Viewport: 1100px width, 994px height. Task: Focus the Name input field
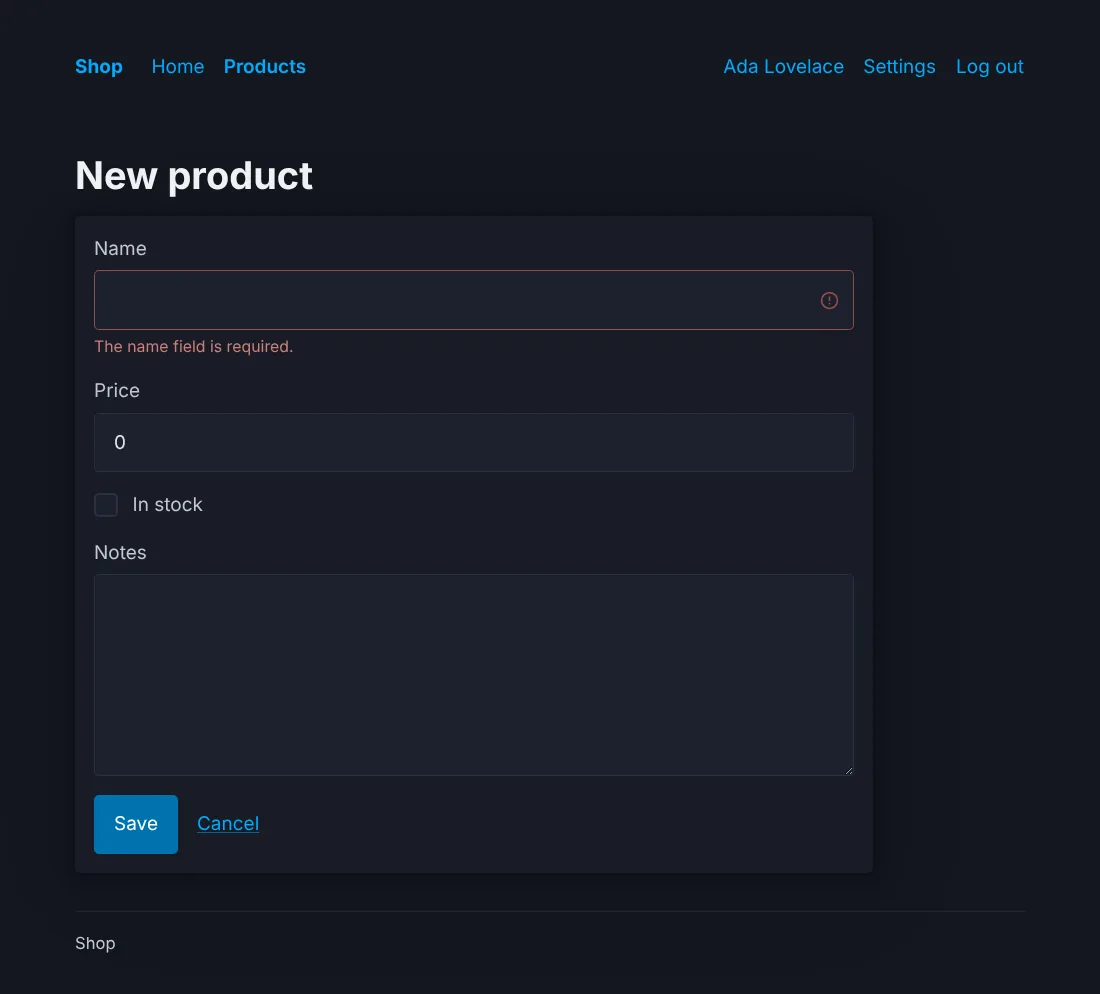click(474, 300)
